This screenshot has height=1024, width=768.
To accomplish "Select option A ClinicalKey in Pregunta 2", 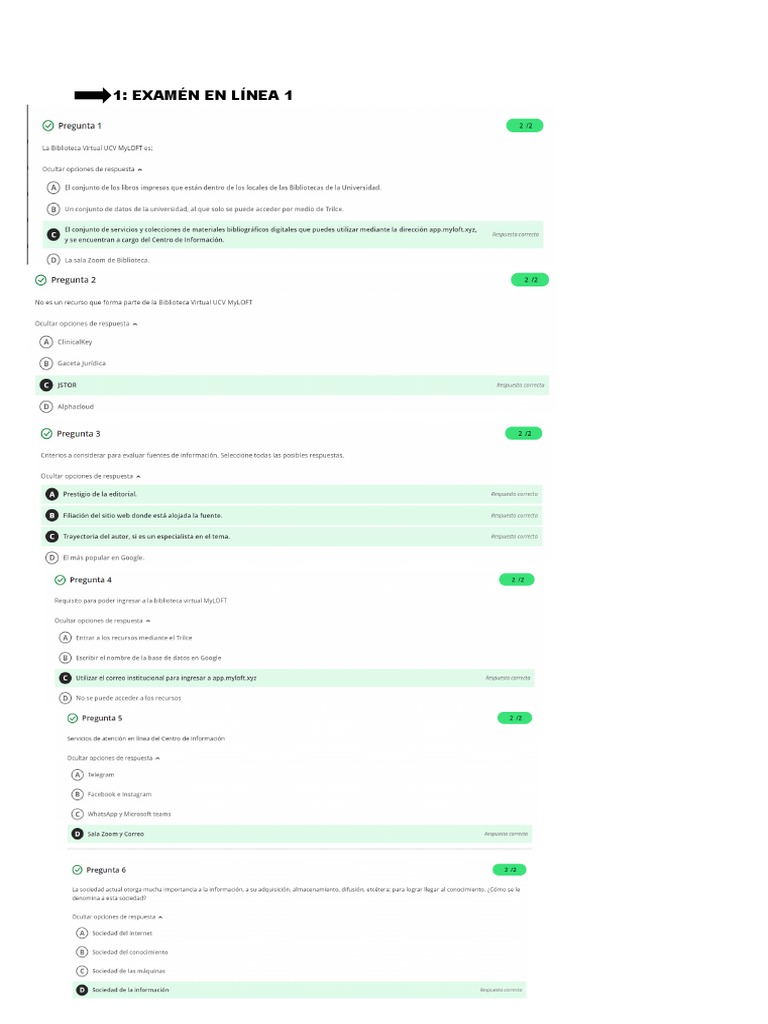I will tap(46, 342).
